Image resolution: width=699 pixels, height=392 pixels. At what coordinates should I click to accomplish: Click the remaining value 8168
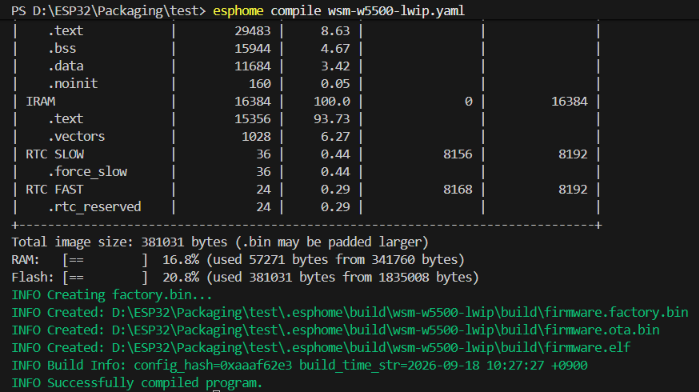[x=457, y=189]
